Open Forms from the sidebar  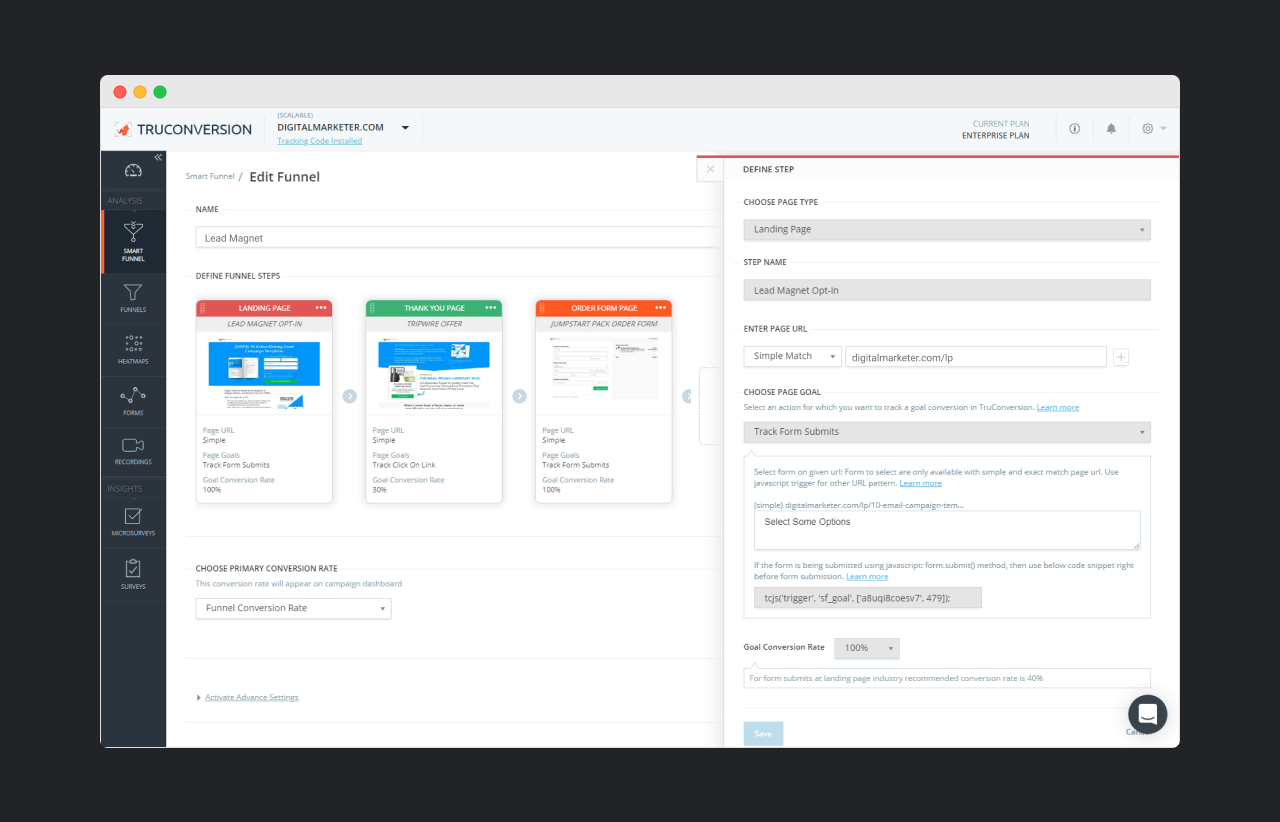133,401
